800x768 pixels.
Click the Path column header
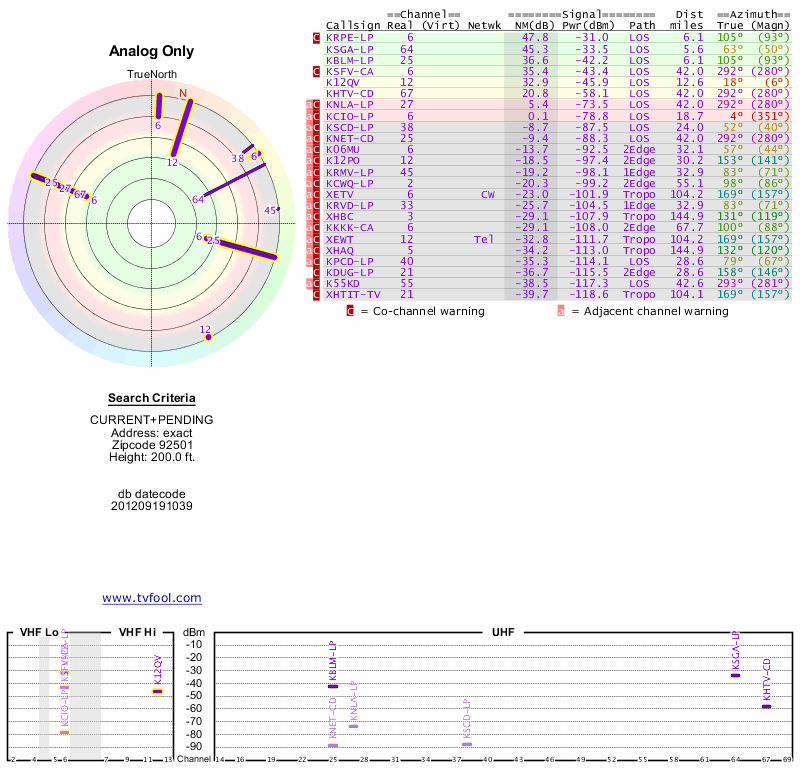642,26
